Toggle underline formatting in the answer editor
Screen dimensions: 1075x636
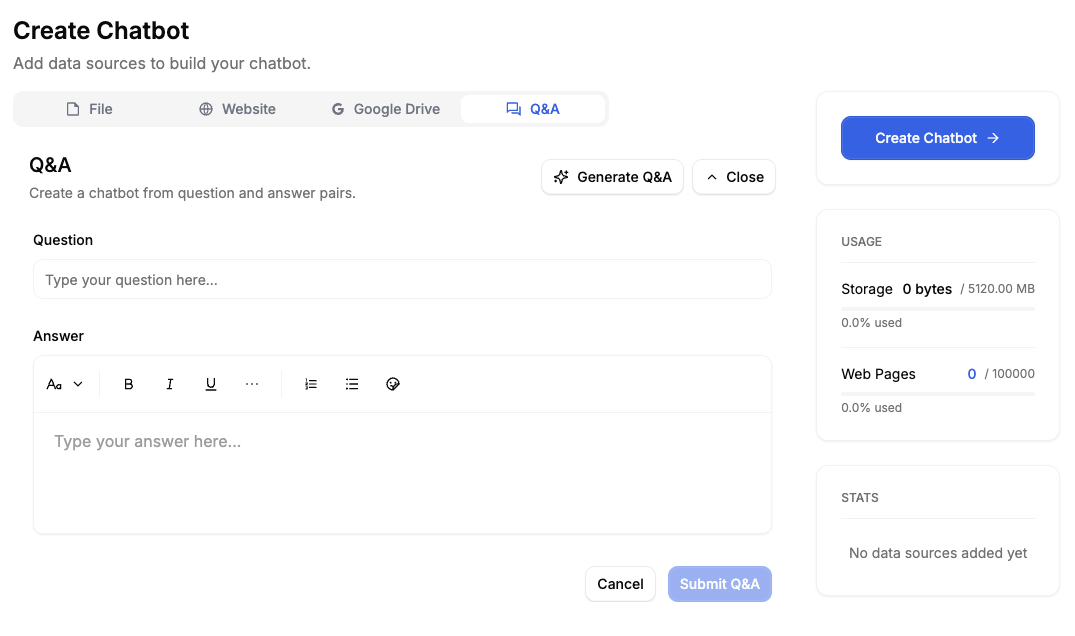tap(210, 383)
